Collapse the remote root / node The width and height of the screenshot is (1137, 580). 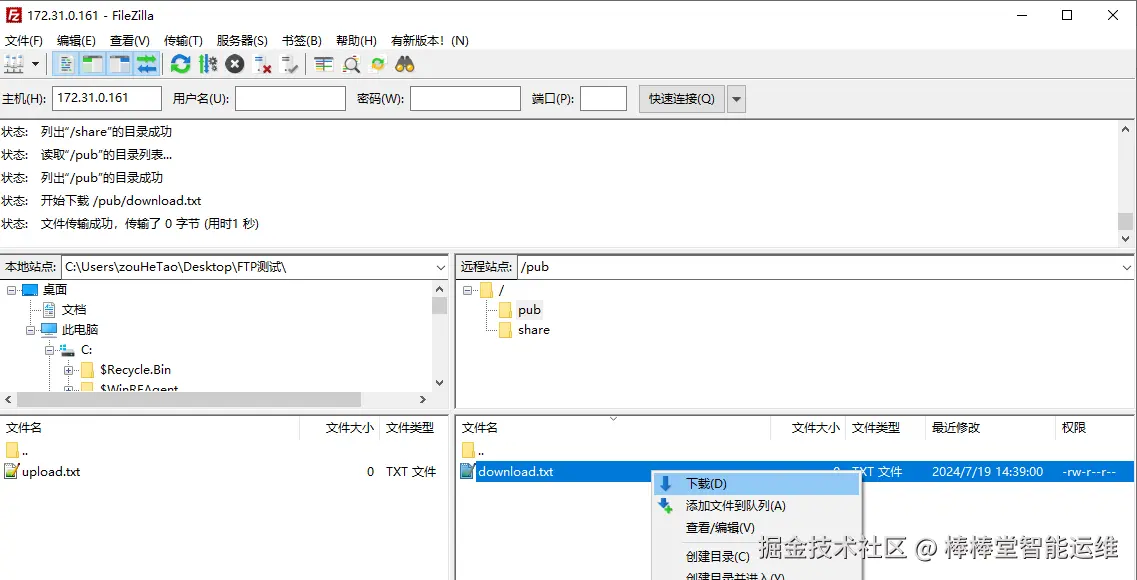click(x=468, y=290)
